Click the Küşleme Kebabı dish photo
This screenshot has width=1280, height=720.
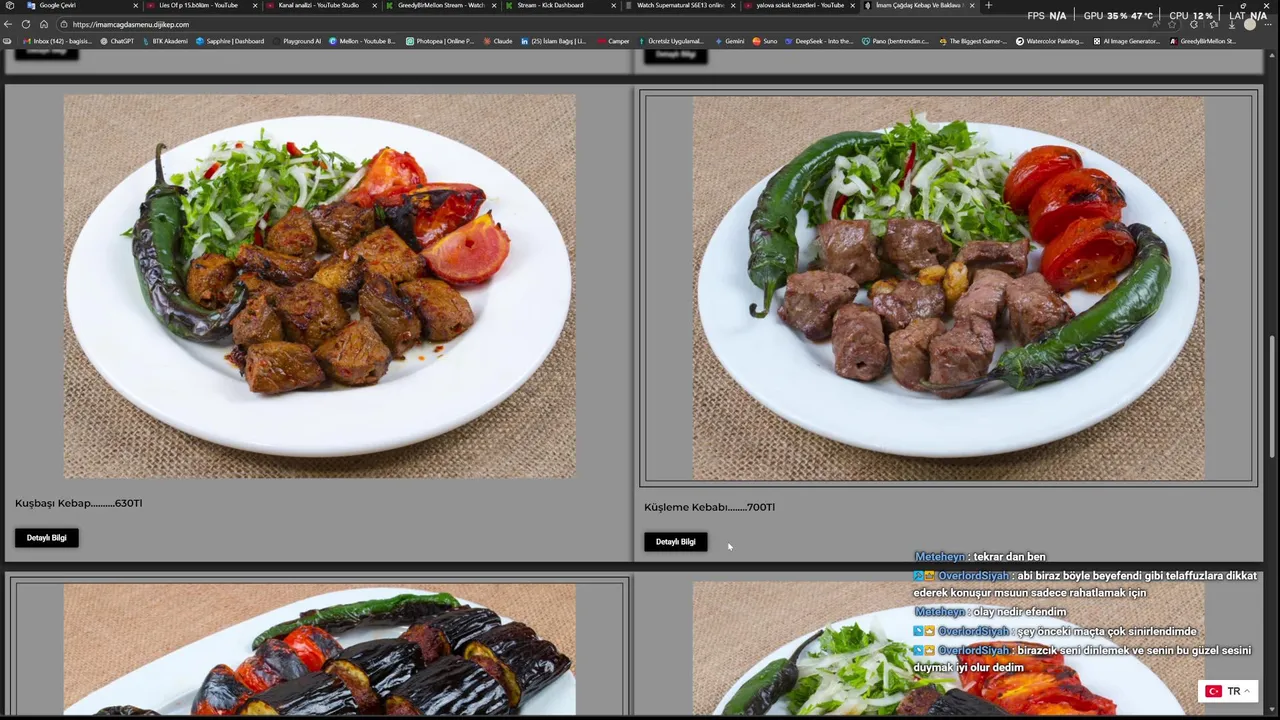[x=948, y=288]
